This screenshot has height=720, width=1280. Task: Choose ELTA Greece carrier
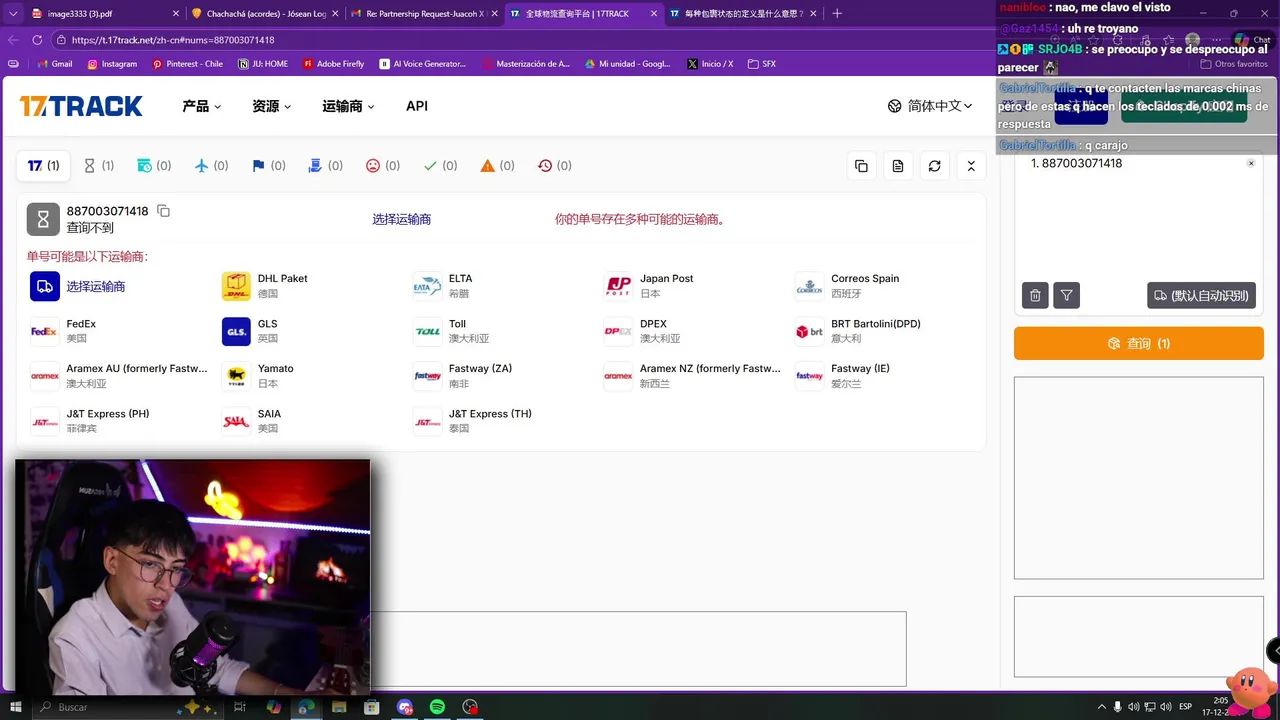point(443,286)
